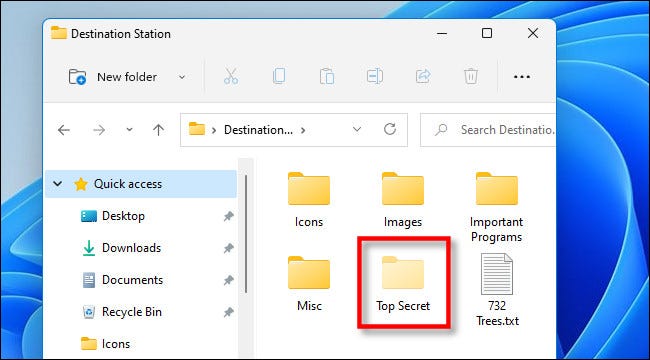This screenshot has width=650, height=360.
Task: Click the Rename icon in toolbar
Action: click(375, 77)
